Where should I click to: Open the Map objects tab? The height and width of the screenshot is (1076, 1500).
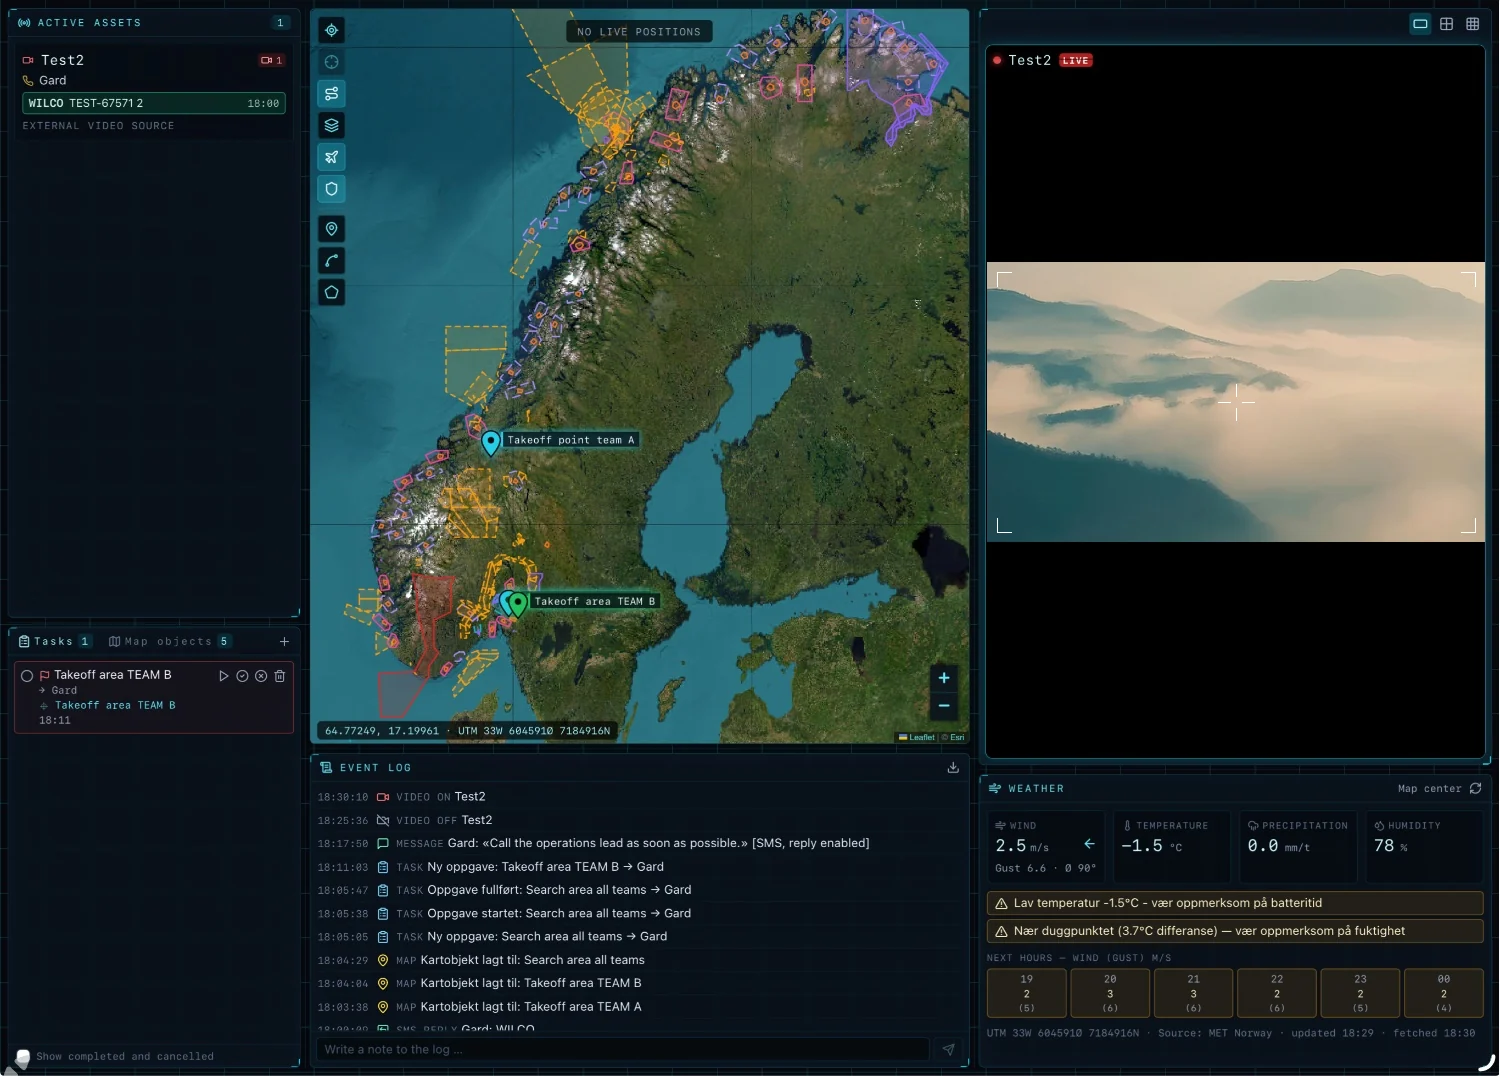[170, 642]
